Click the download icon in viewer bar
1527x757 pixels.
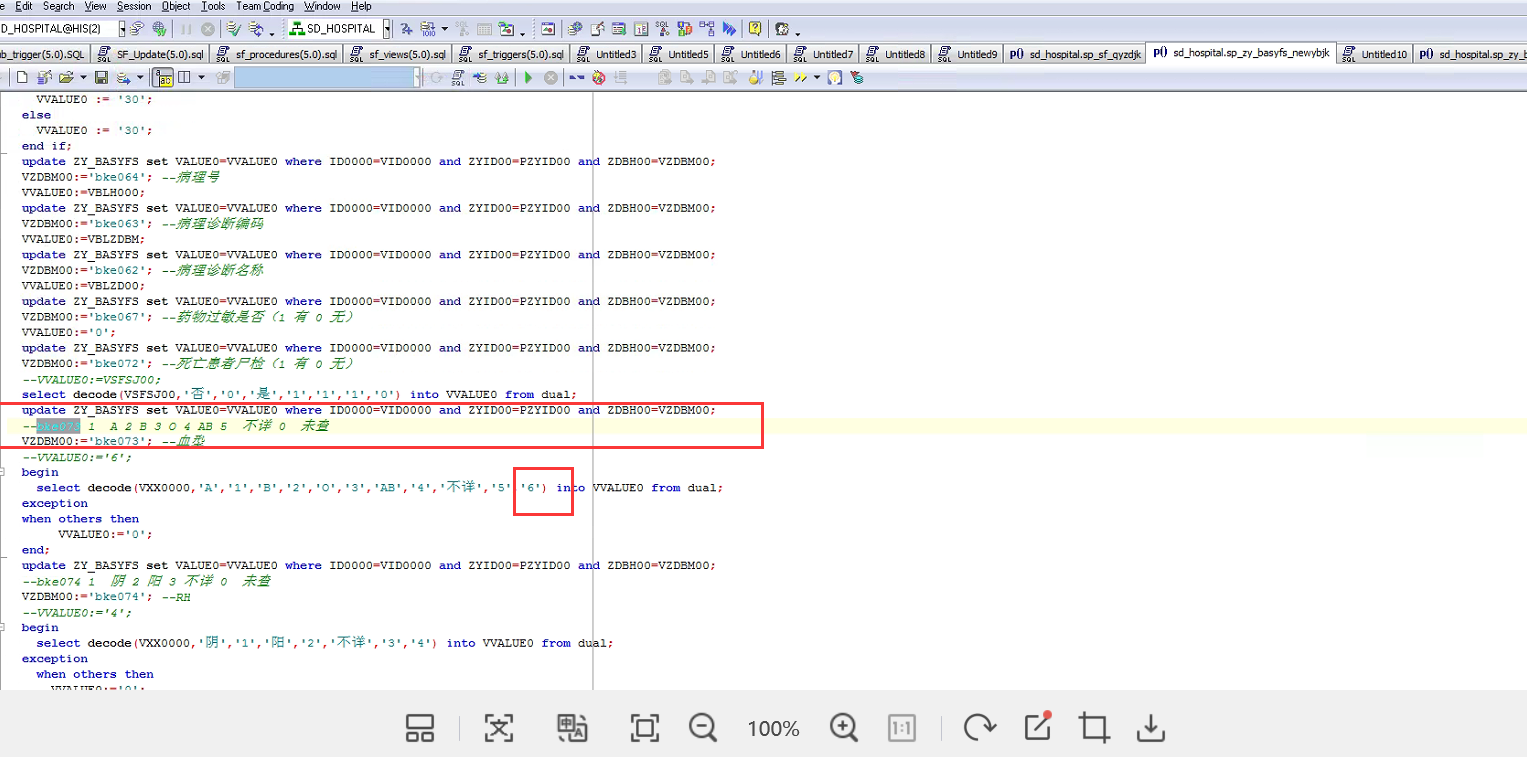pos(1151,728)
